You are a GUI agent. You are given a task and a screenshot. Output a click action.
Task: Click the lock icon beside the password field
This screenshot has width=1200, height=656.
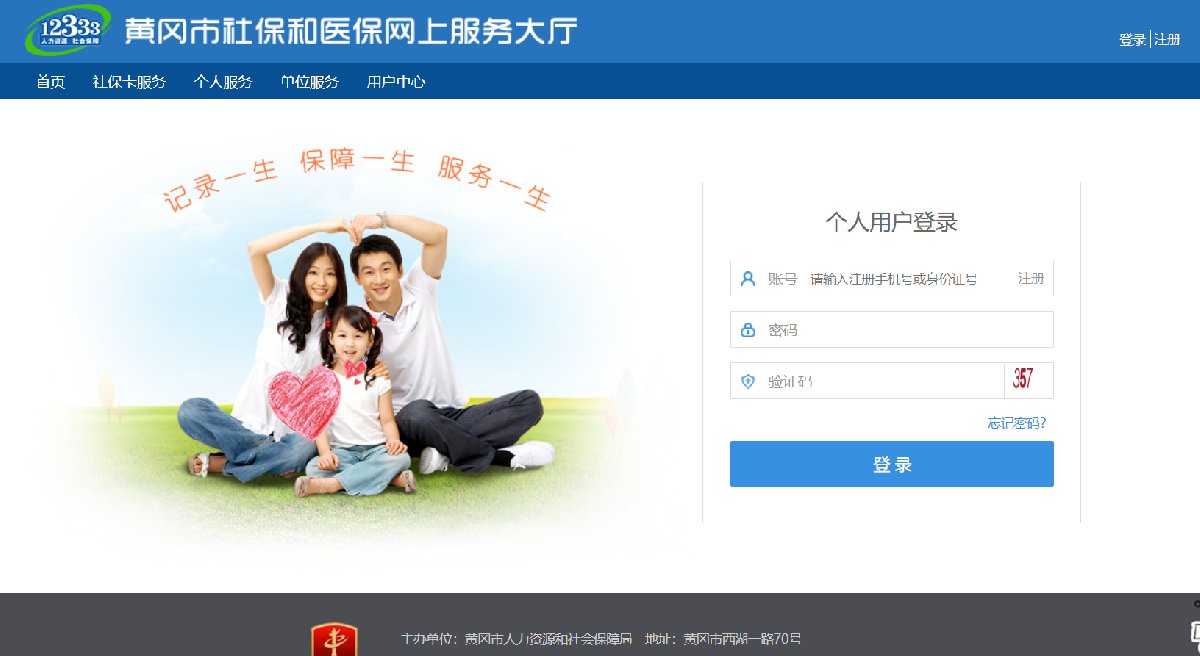747,330
